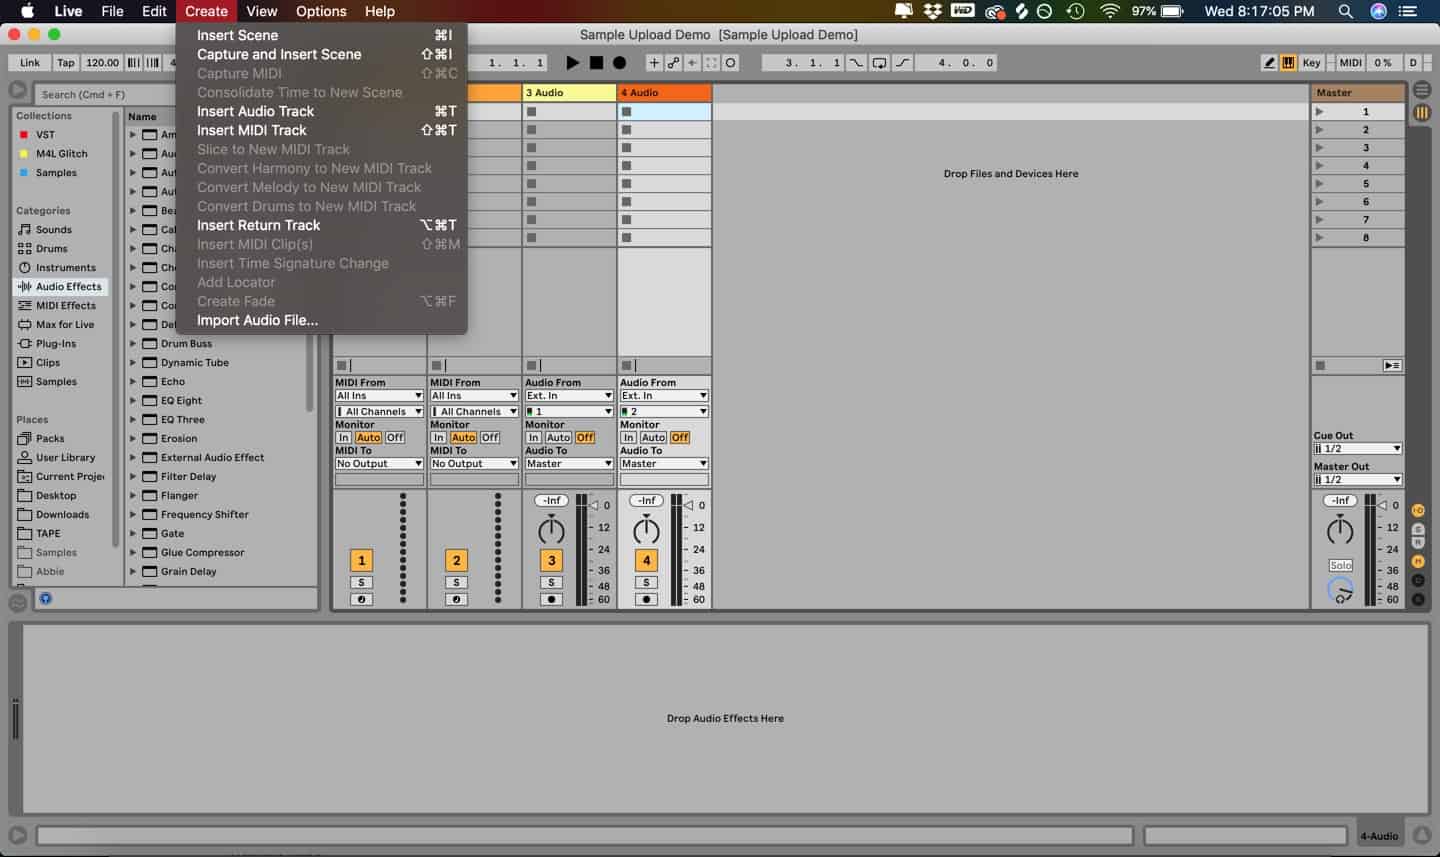Arm track 4 for recording

[647, 599]
